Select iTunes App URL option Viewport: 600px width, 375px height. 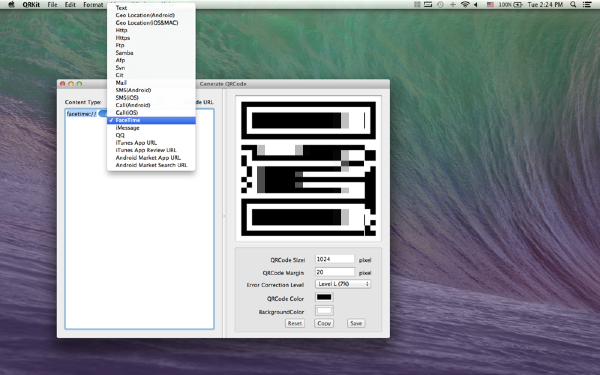click(151, 142)
